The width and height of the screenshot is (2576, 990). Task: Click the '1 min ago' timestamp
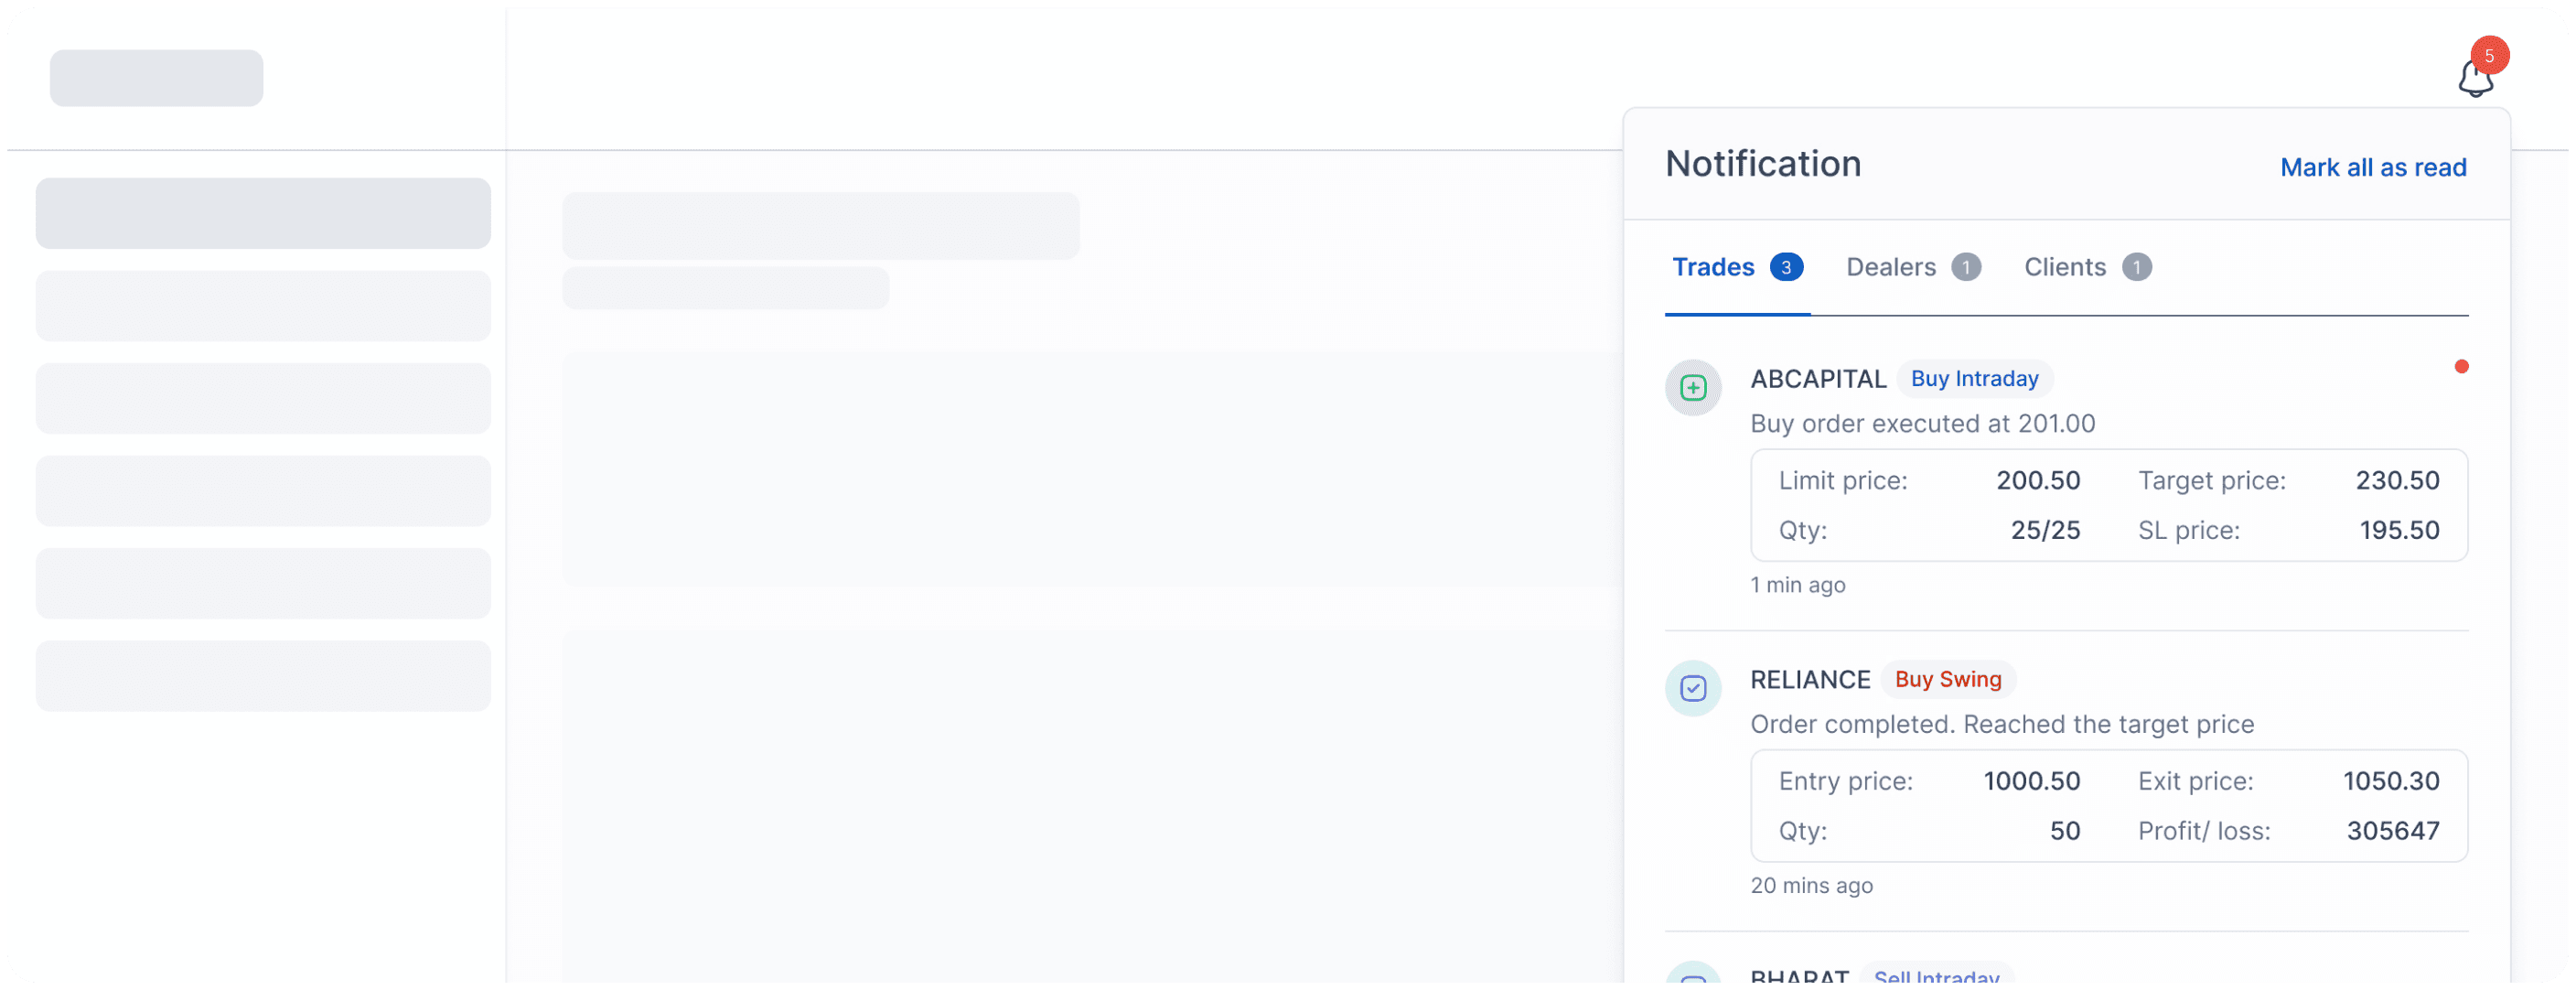click(x=1797, y=585)
